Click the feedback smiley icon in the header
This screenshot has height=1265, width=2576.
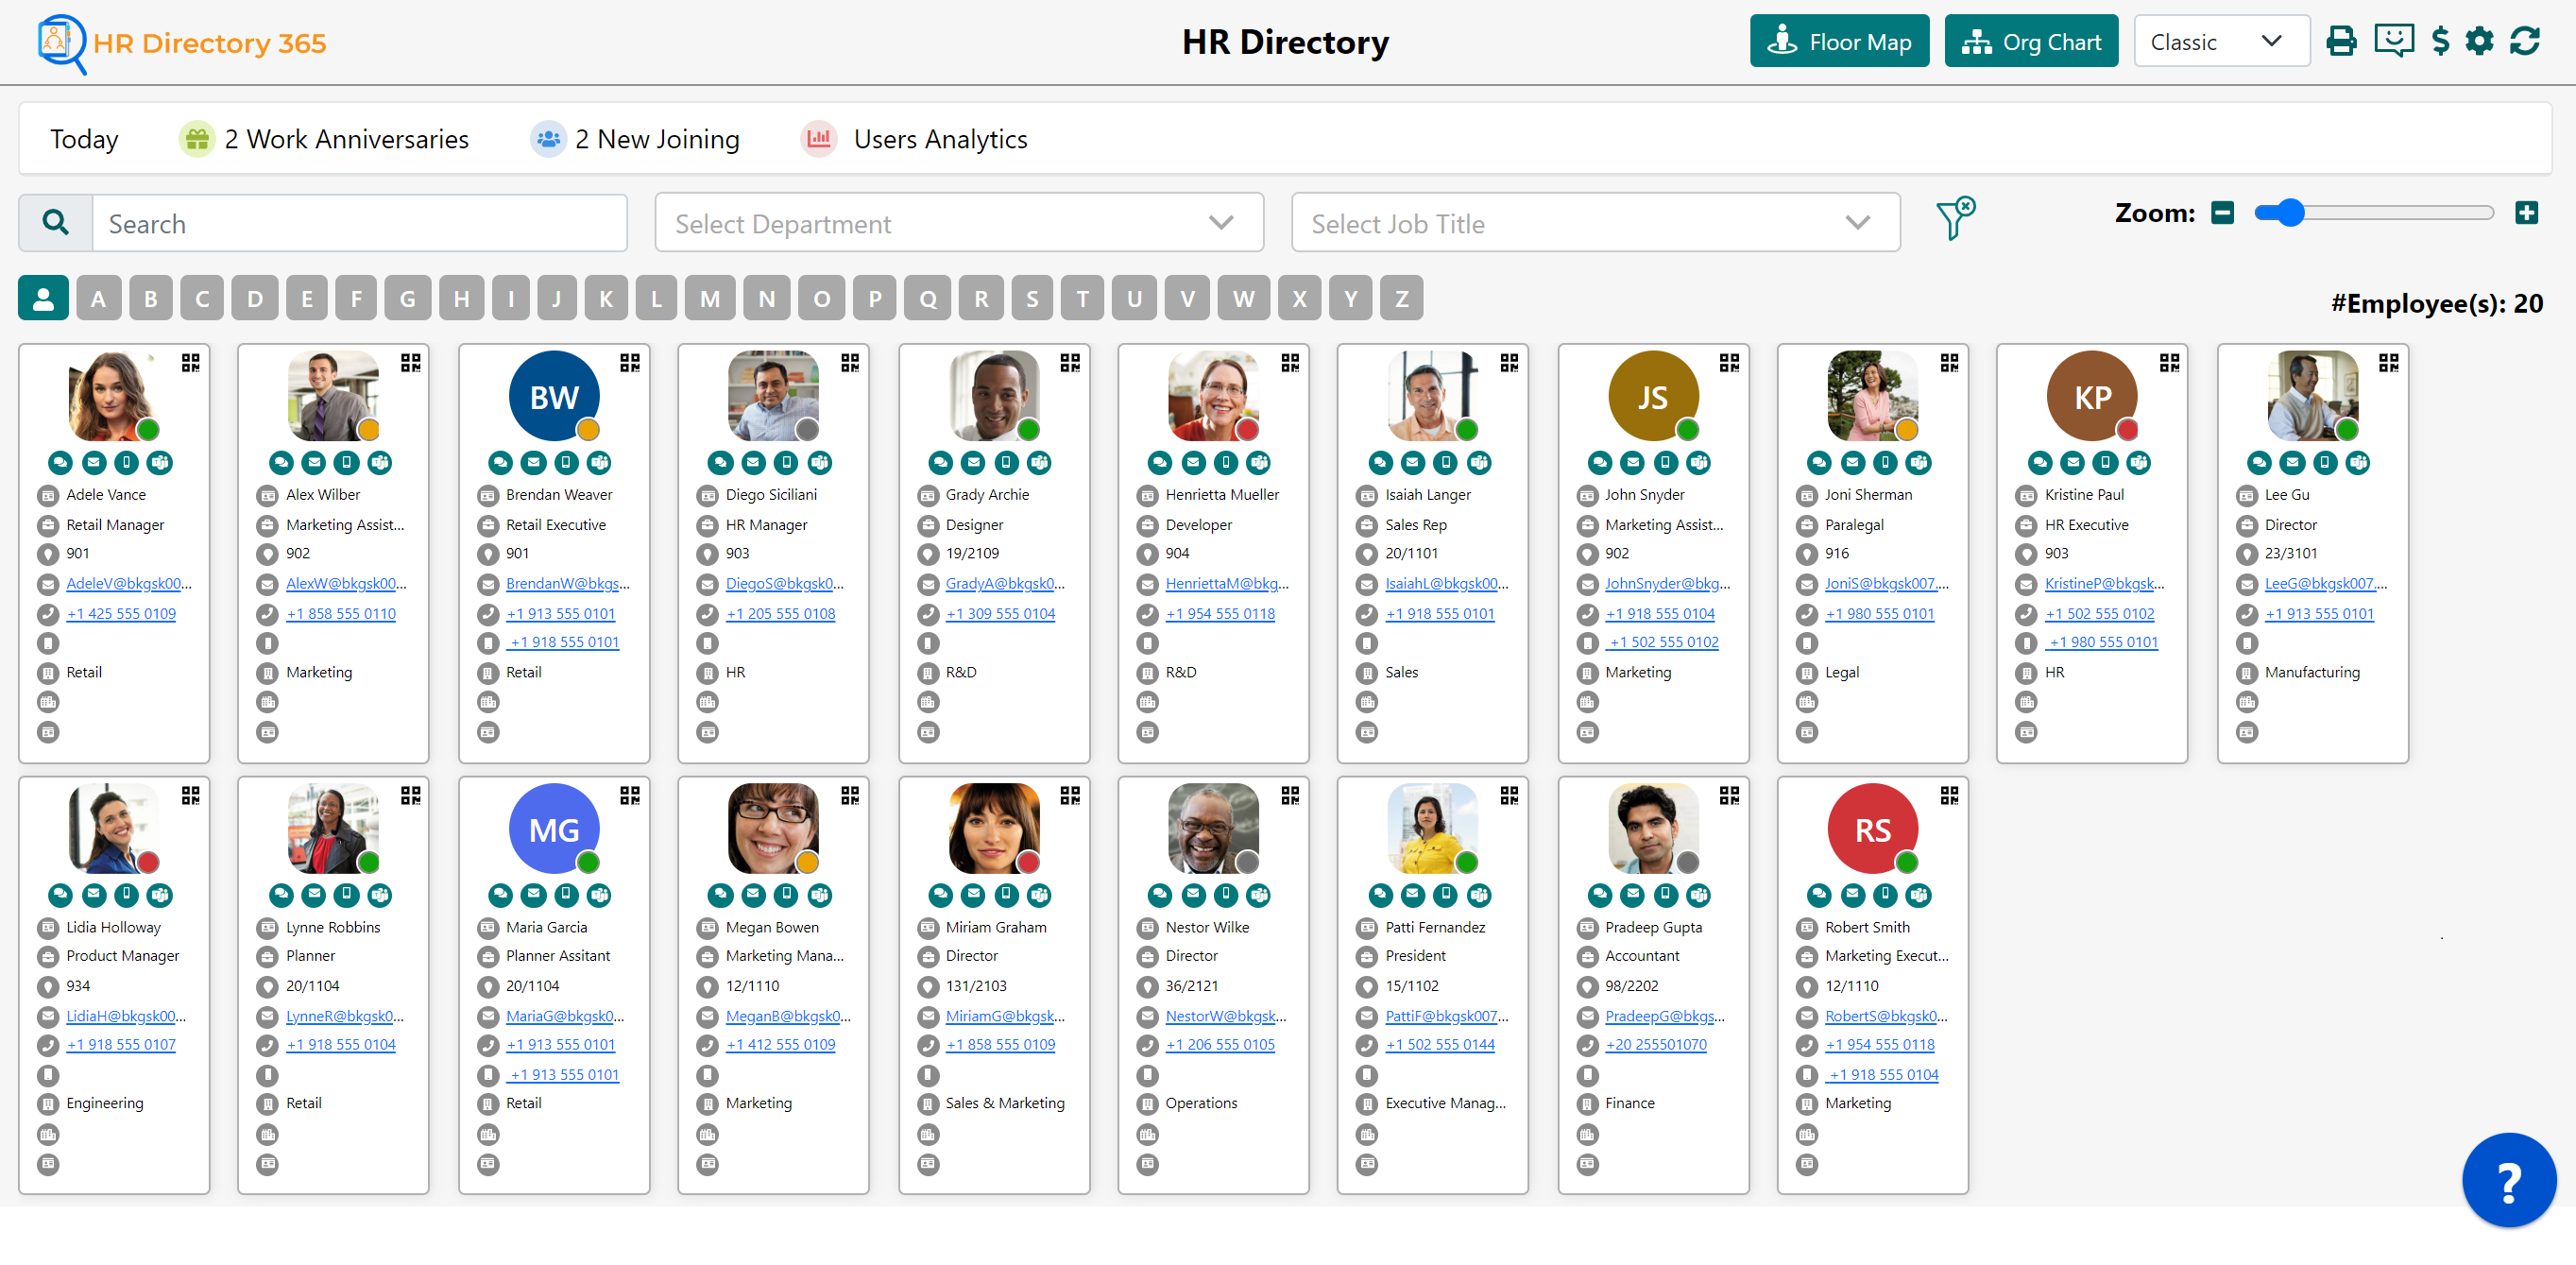pyautogui.click(x=2396, y=41)
